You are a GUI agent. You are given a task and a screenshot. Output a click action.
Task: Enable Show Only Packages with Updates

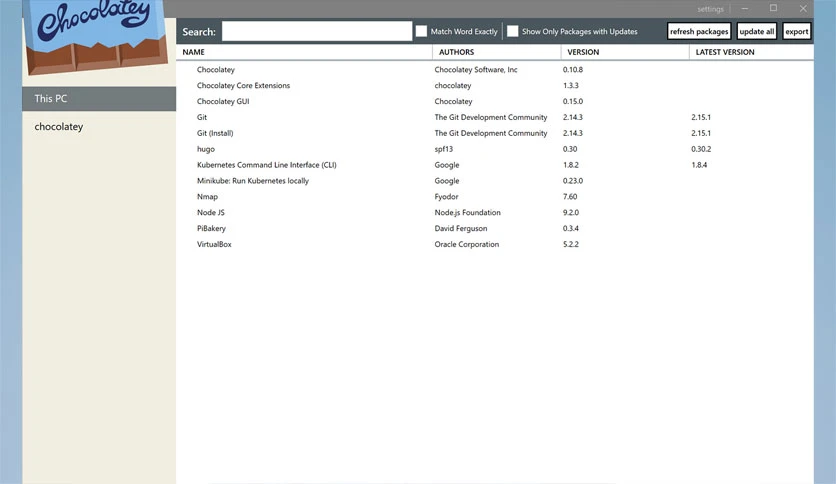[x=512, y=31]
